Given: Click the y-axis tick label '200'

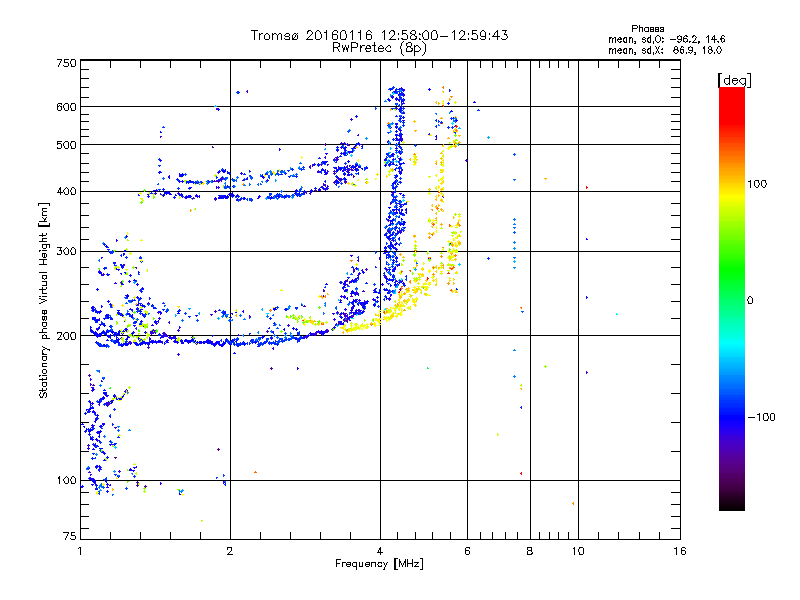Looking at the screenshot, I should 66,336.
